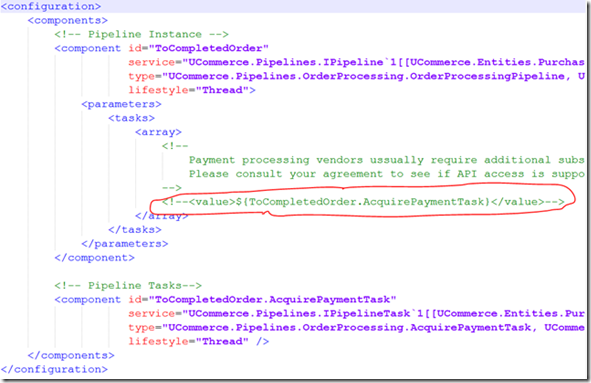The width and height of the screenshot is (591, 383).
Task: Click the opening configuration tag
Action: [51, 6]
